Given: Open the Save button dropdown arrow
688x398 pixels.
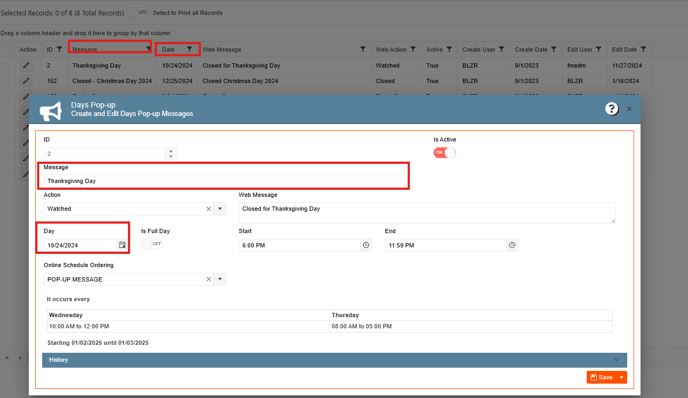Looking at the screenshot, I should [x=621, y=377].
